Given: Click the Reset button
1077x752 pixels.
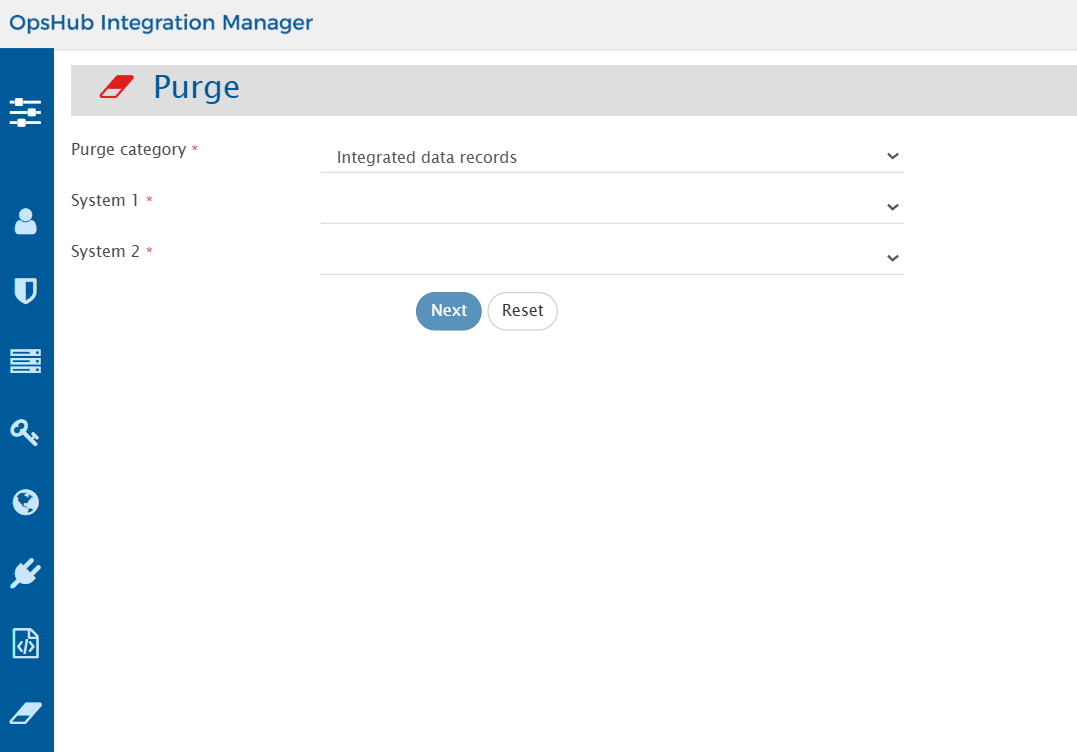Looking at the screenshot, I should click(522, 311).
